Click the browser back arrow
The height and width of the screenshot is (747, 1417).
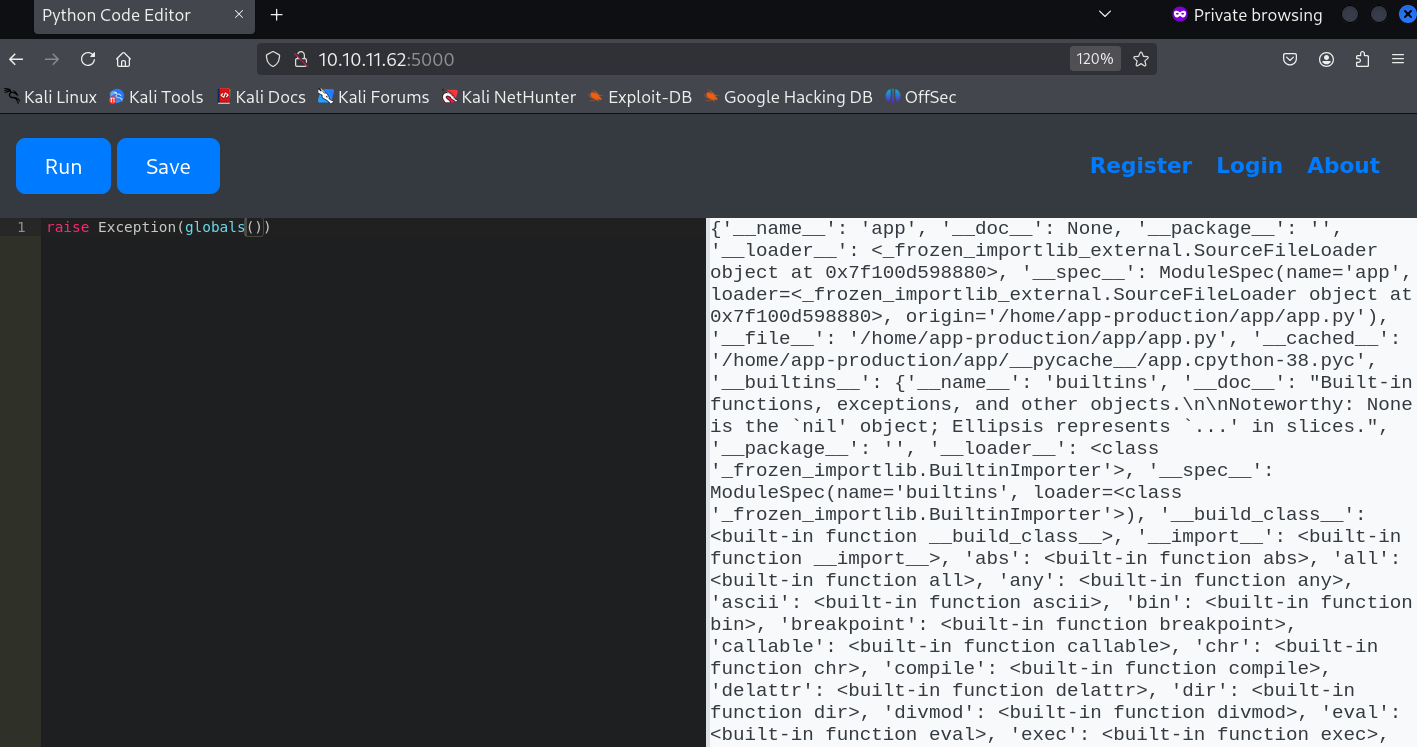point(16,59)
